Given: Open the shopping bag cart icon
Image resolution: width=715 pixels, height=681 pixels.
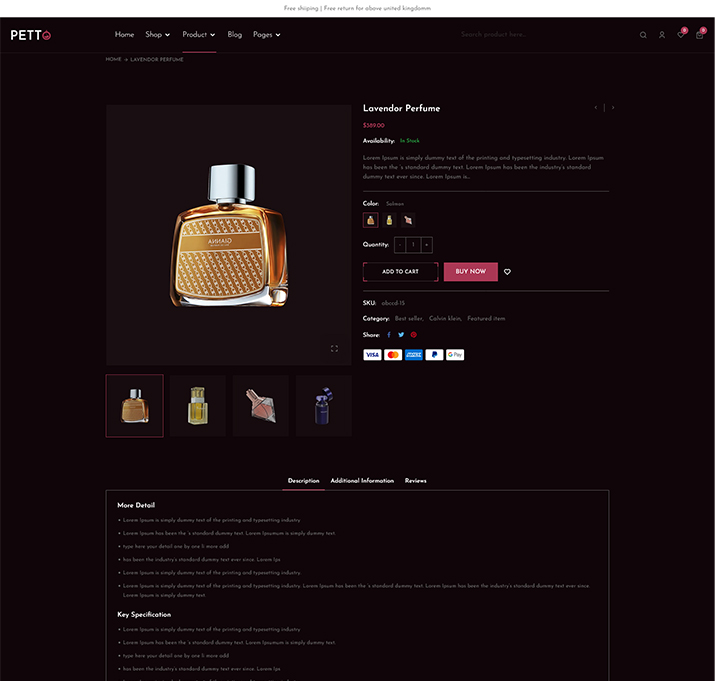Looking at the screenshot, I should pyautogui.click(x=699, y=35).
